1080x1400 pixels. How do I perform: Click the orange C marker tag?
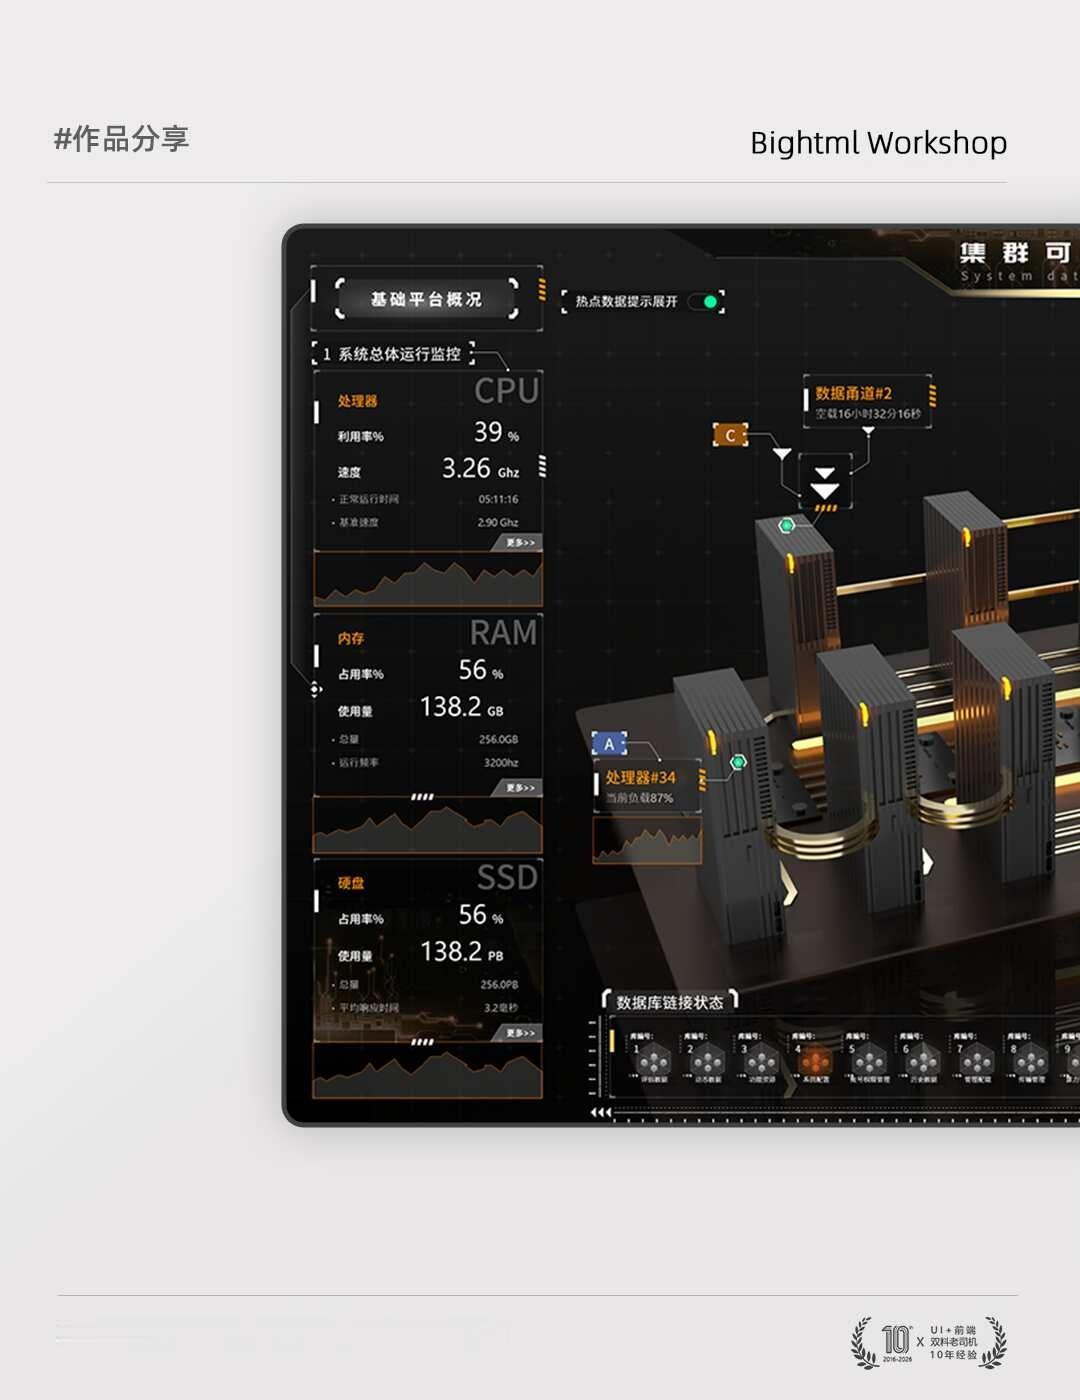coord(730,435)
